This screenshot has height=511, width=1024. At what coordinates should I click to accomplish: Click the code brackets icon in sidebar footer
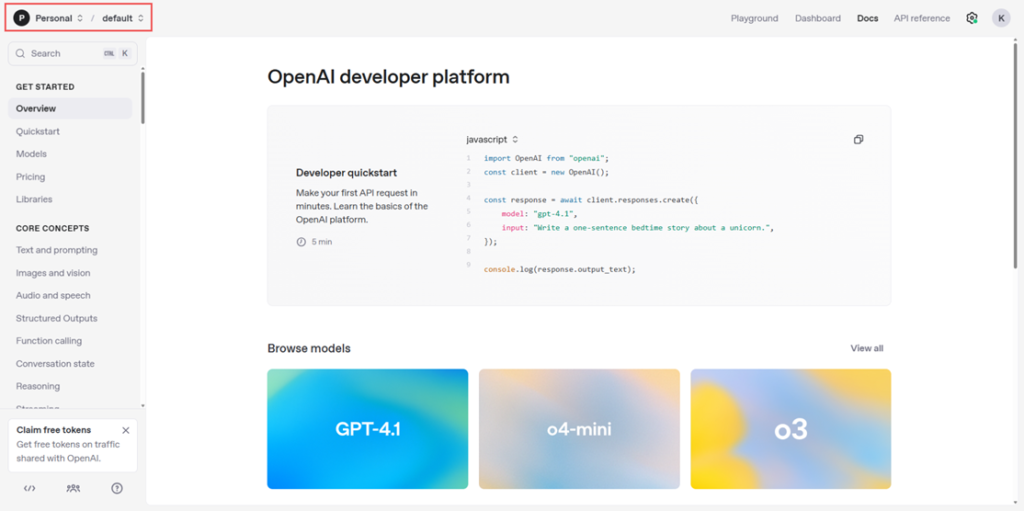(30, 488)
